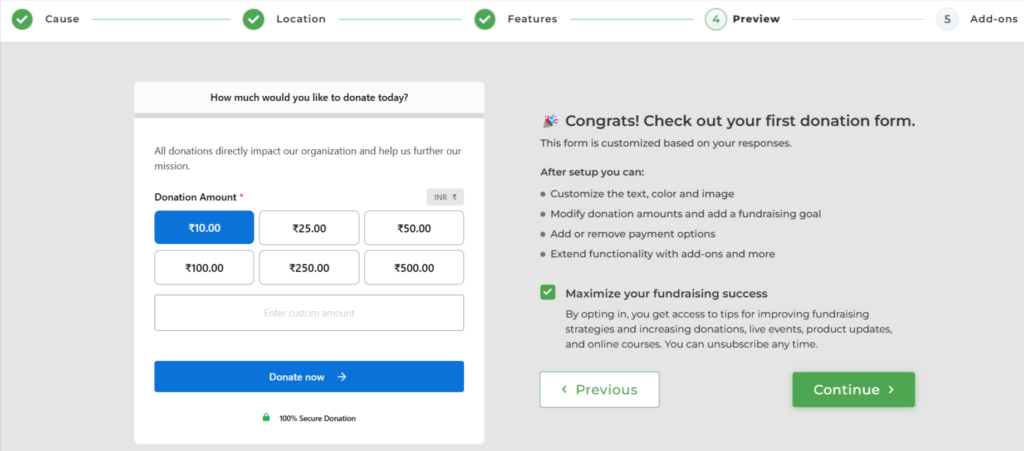
Task: Select the step 5 Add-ons circle
Action: 947,20
